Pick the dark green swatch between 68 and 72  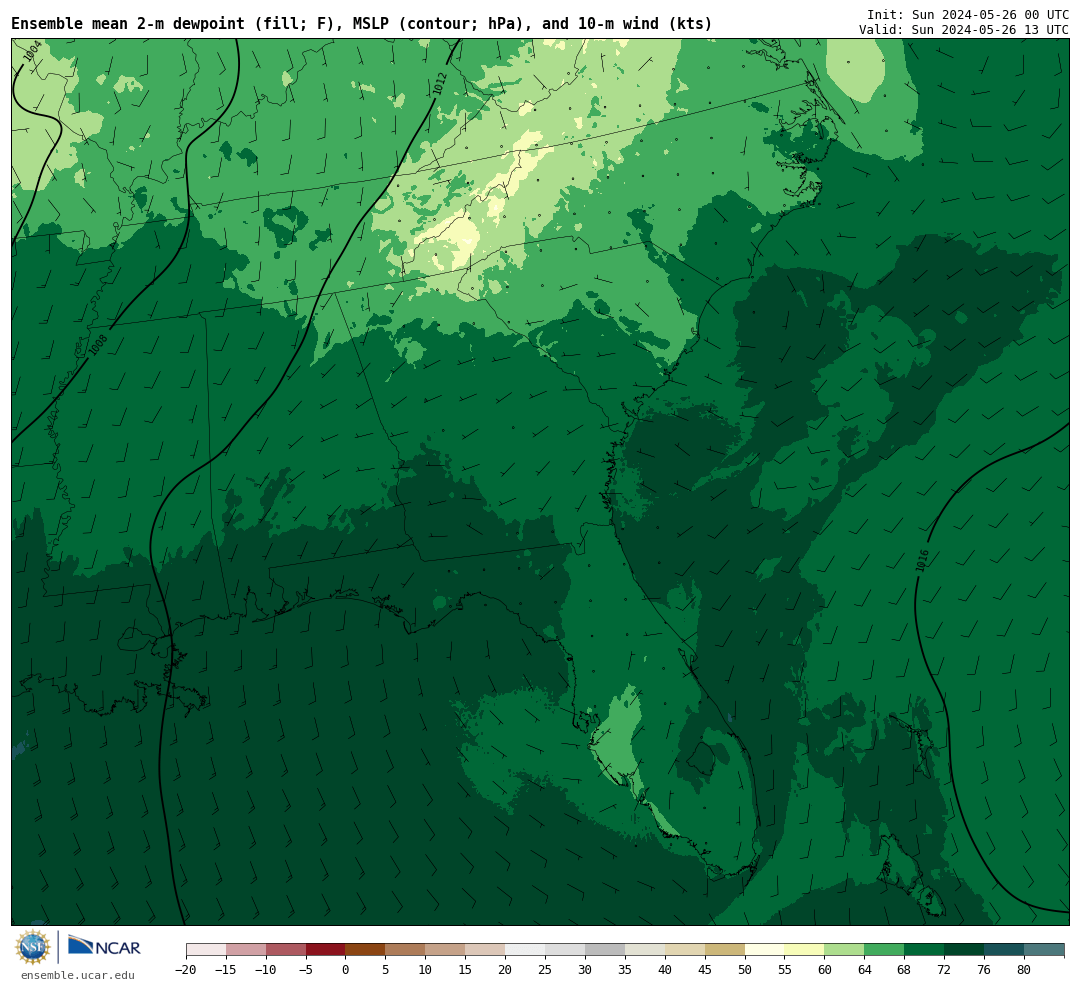point(925,949)
